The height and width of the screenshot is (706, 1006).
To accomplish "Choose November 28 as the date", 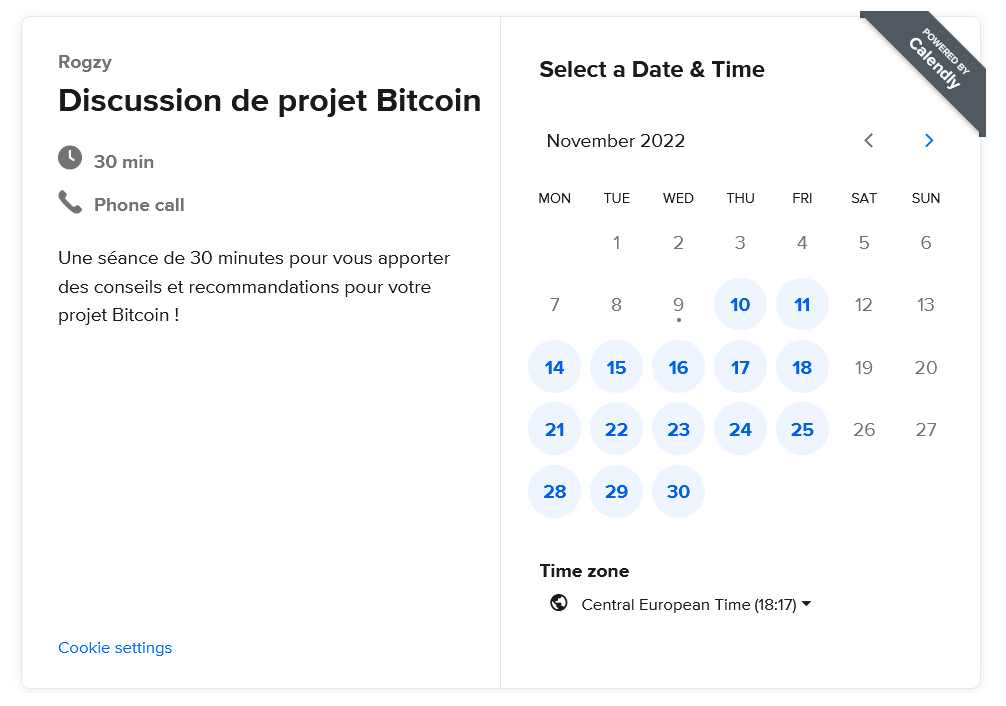I will [555, 491].
